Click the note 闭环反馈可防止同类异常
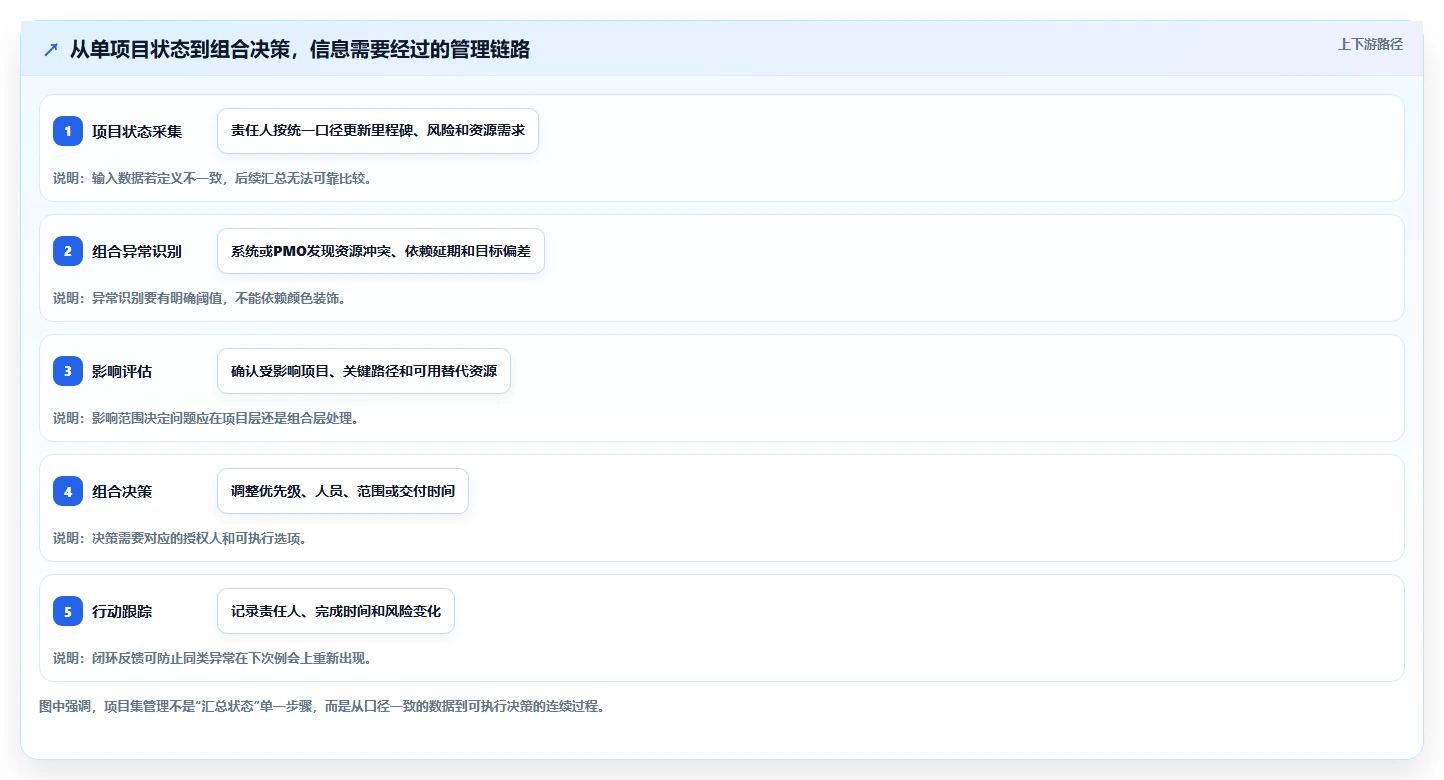Screen dimensions: 1444x780 [x=212, y=658]
